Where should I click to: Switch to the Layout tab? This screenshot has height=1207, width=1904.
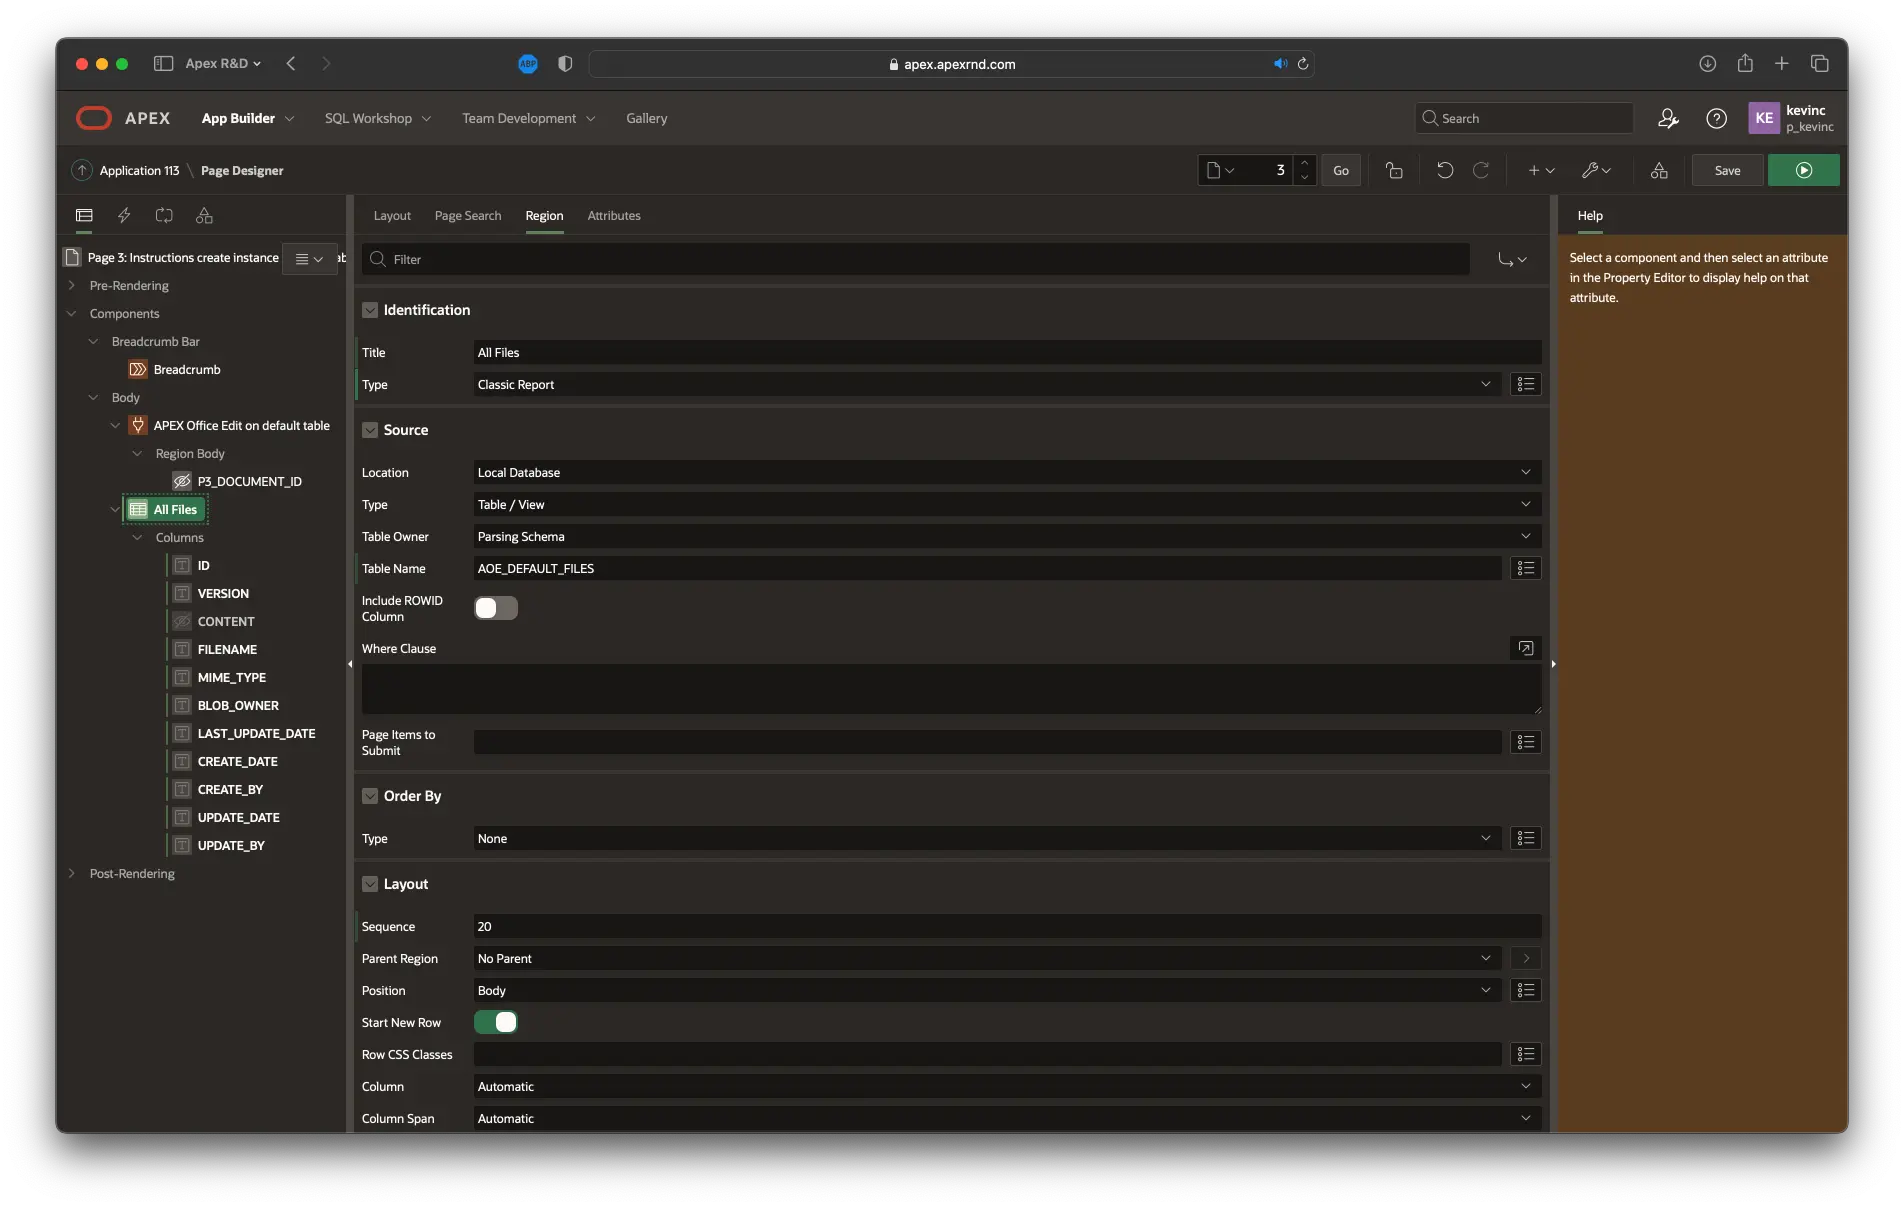click(x=392, y=215)
